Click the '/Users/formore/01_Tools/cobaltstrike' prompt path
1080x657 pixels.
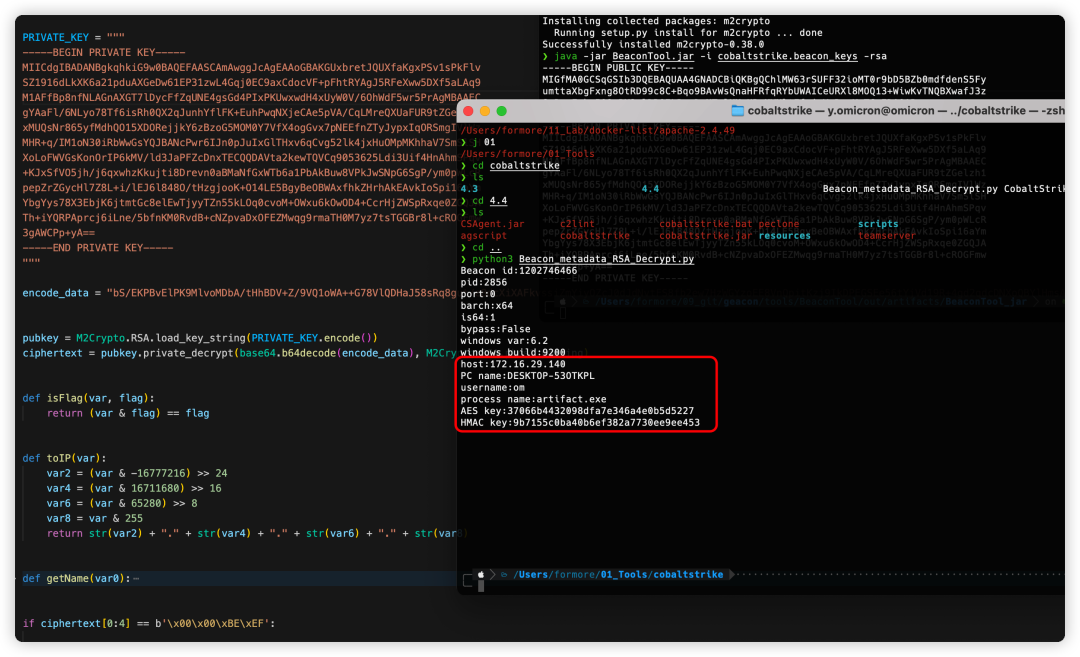[618, 574]
